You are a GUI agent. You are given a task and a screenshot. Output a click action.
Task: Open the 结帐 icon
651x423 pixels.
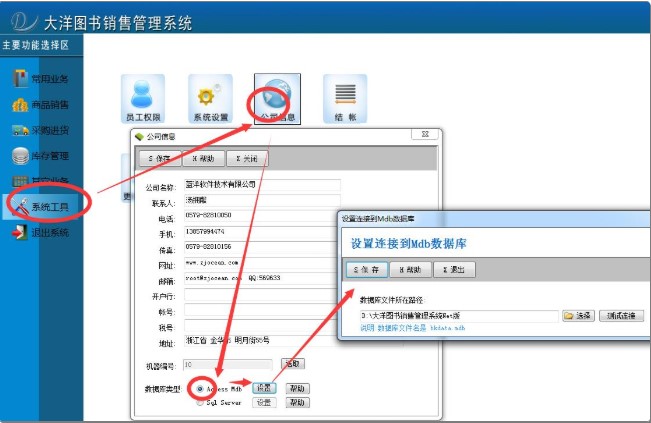(345, 99)
